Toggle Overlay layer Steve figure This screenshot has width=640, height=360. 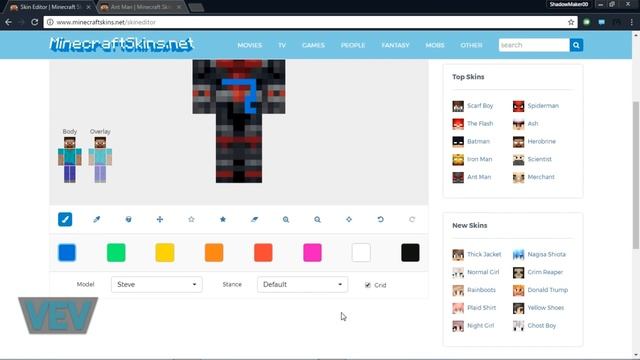click(x=100, y=160)
